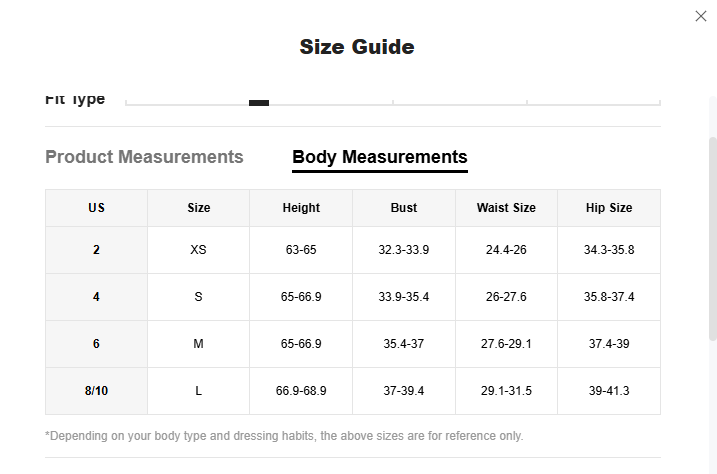This screenshot has width=717, height=474.
Task: Click the US column header
Action: point(96,208)
